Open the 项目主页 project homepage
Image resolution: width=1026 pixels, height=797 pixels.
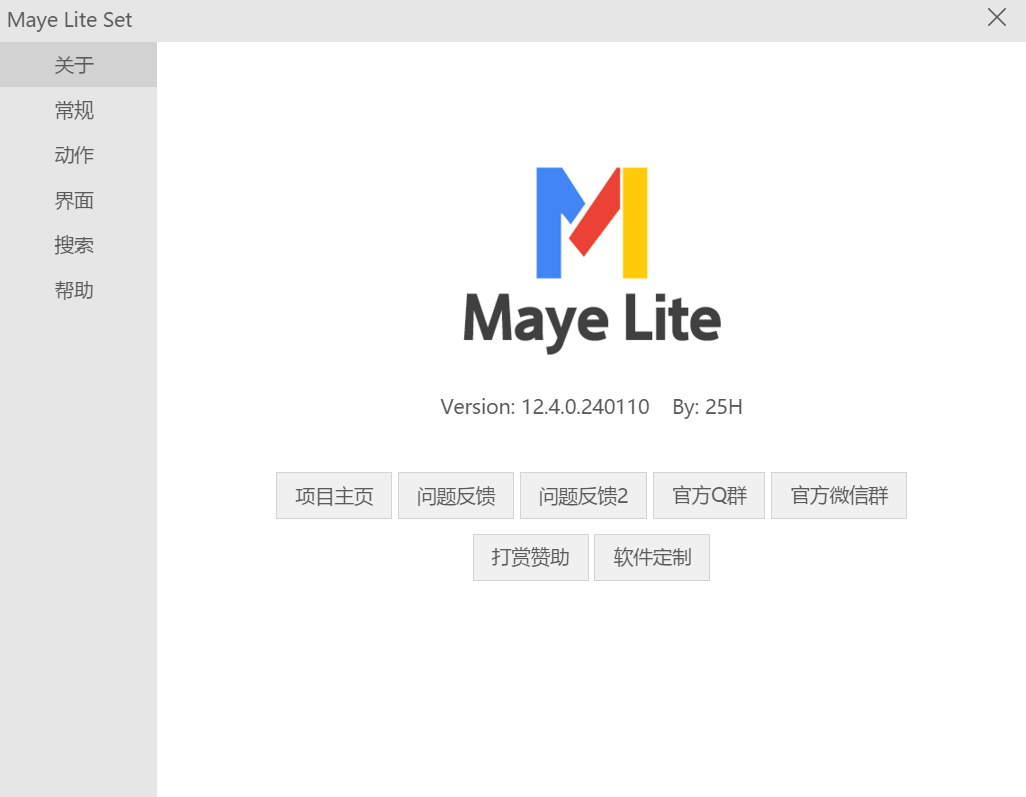[x=333, y=495]
